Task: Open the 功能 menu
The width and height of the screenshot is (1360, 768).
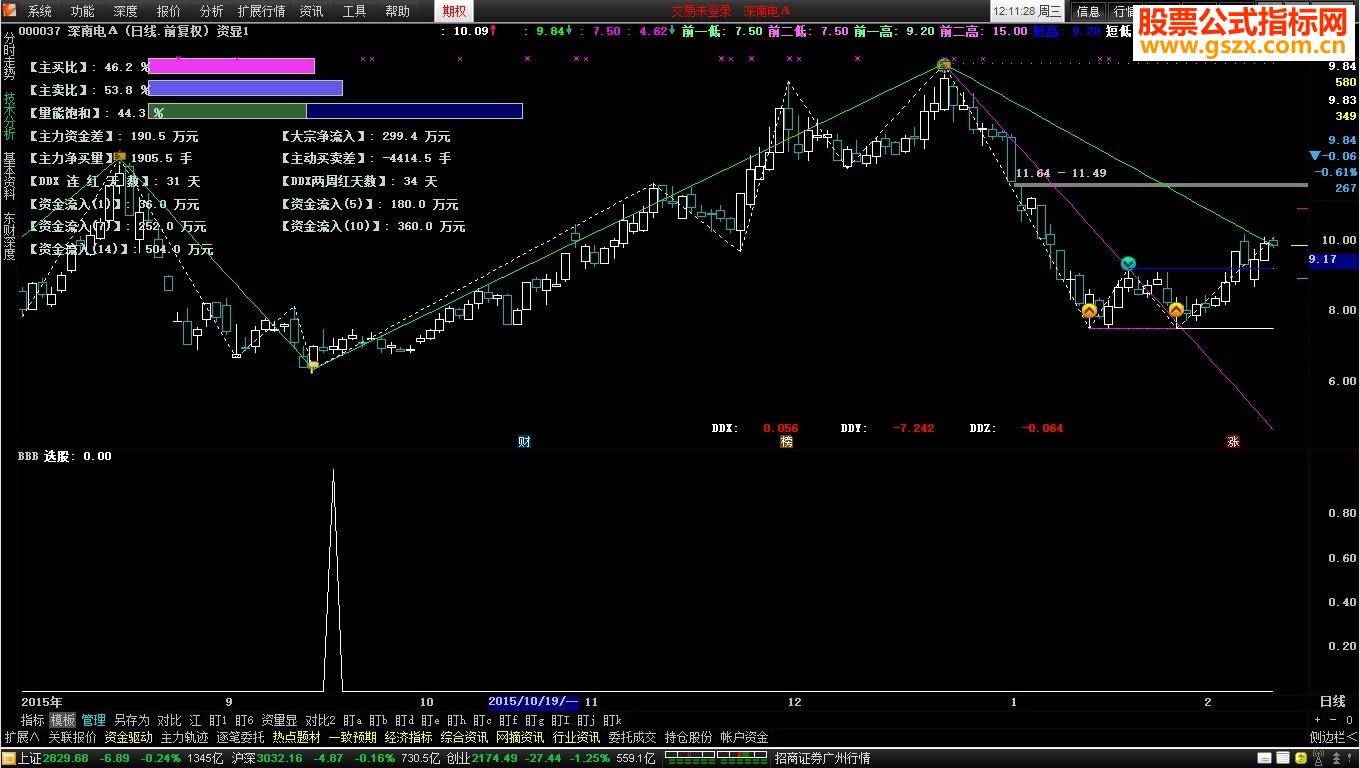Action: [x=83, y=12]
